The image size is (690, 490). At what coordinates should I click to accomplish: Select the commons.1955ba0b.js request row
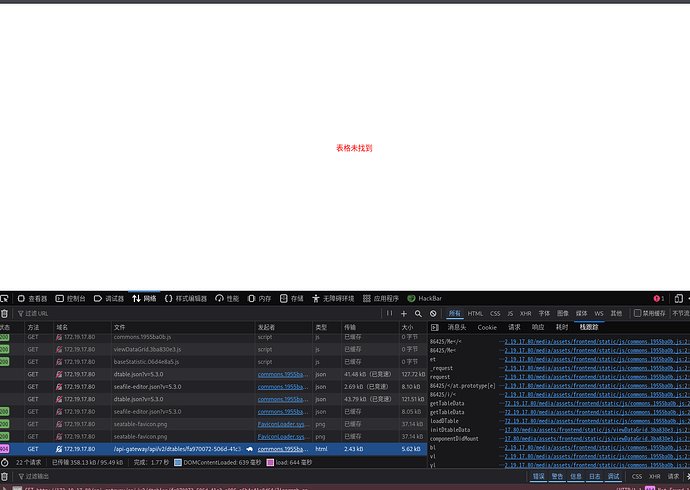pyautogui.click(x=213, y=337)
